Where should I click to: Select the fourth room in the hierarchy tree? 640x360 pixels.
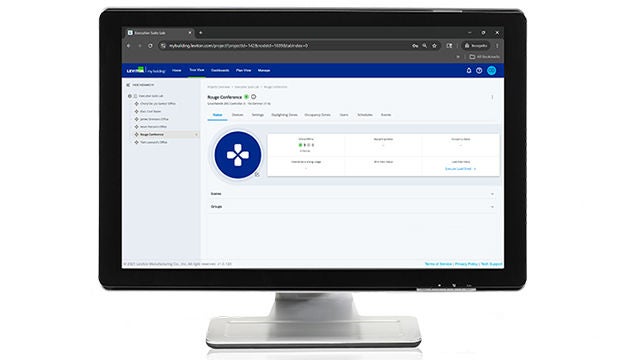(153, 127)
